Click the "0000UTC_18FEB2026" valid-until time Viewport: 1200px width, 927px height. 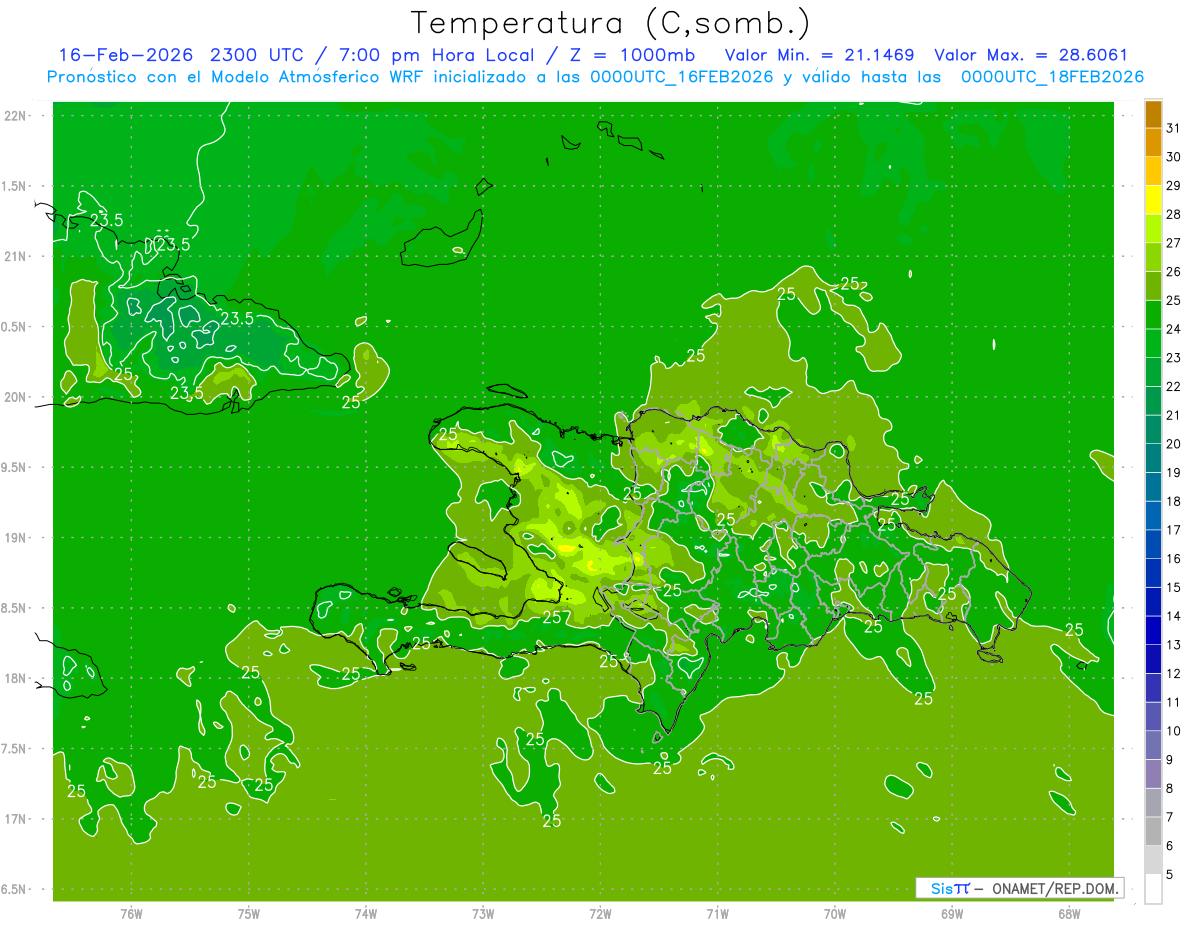pyautogui.click(x=1052, y=77)
